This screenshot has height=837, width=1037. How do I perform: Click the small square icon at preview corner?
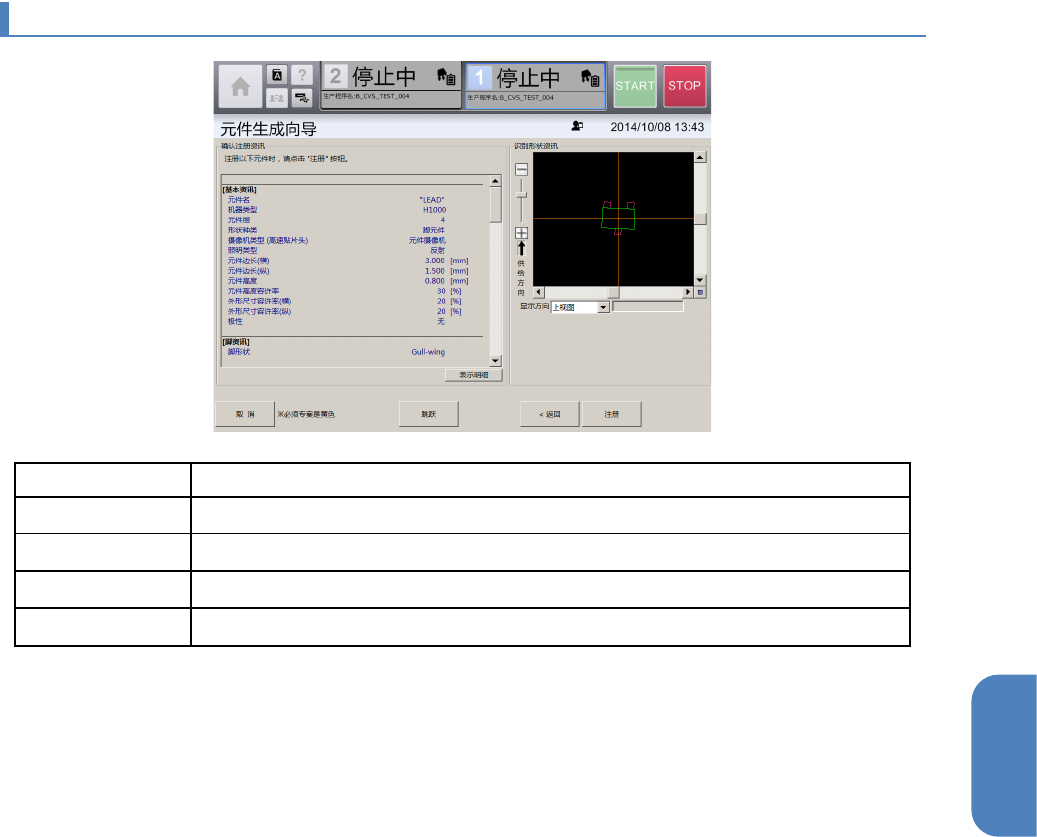(x=700, y=292)
